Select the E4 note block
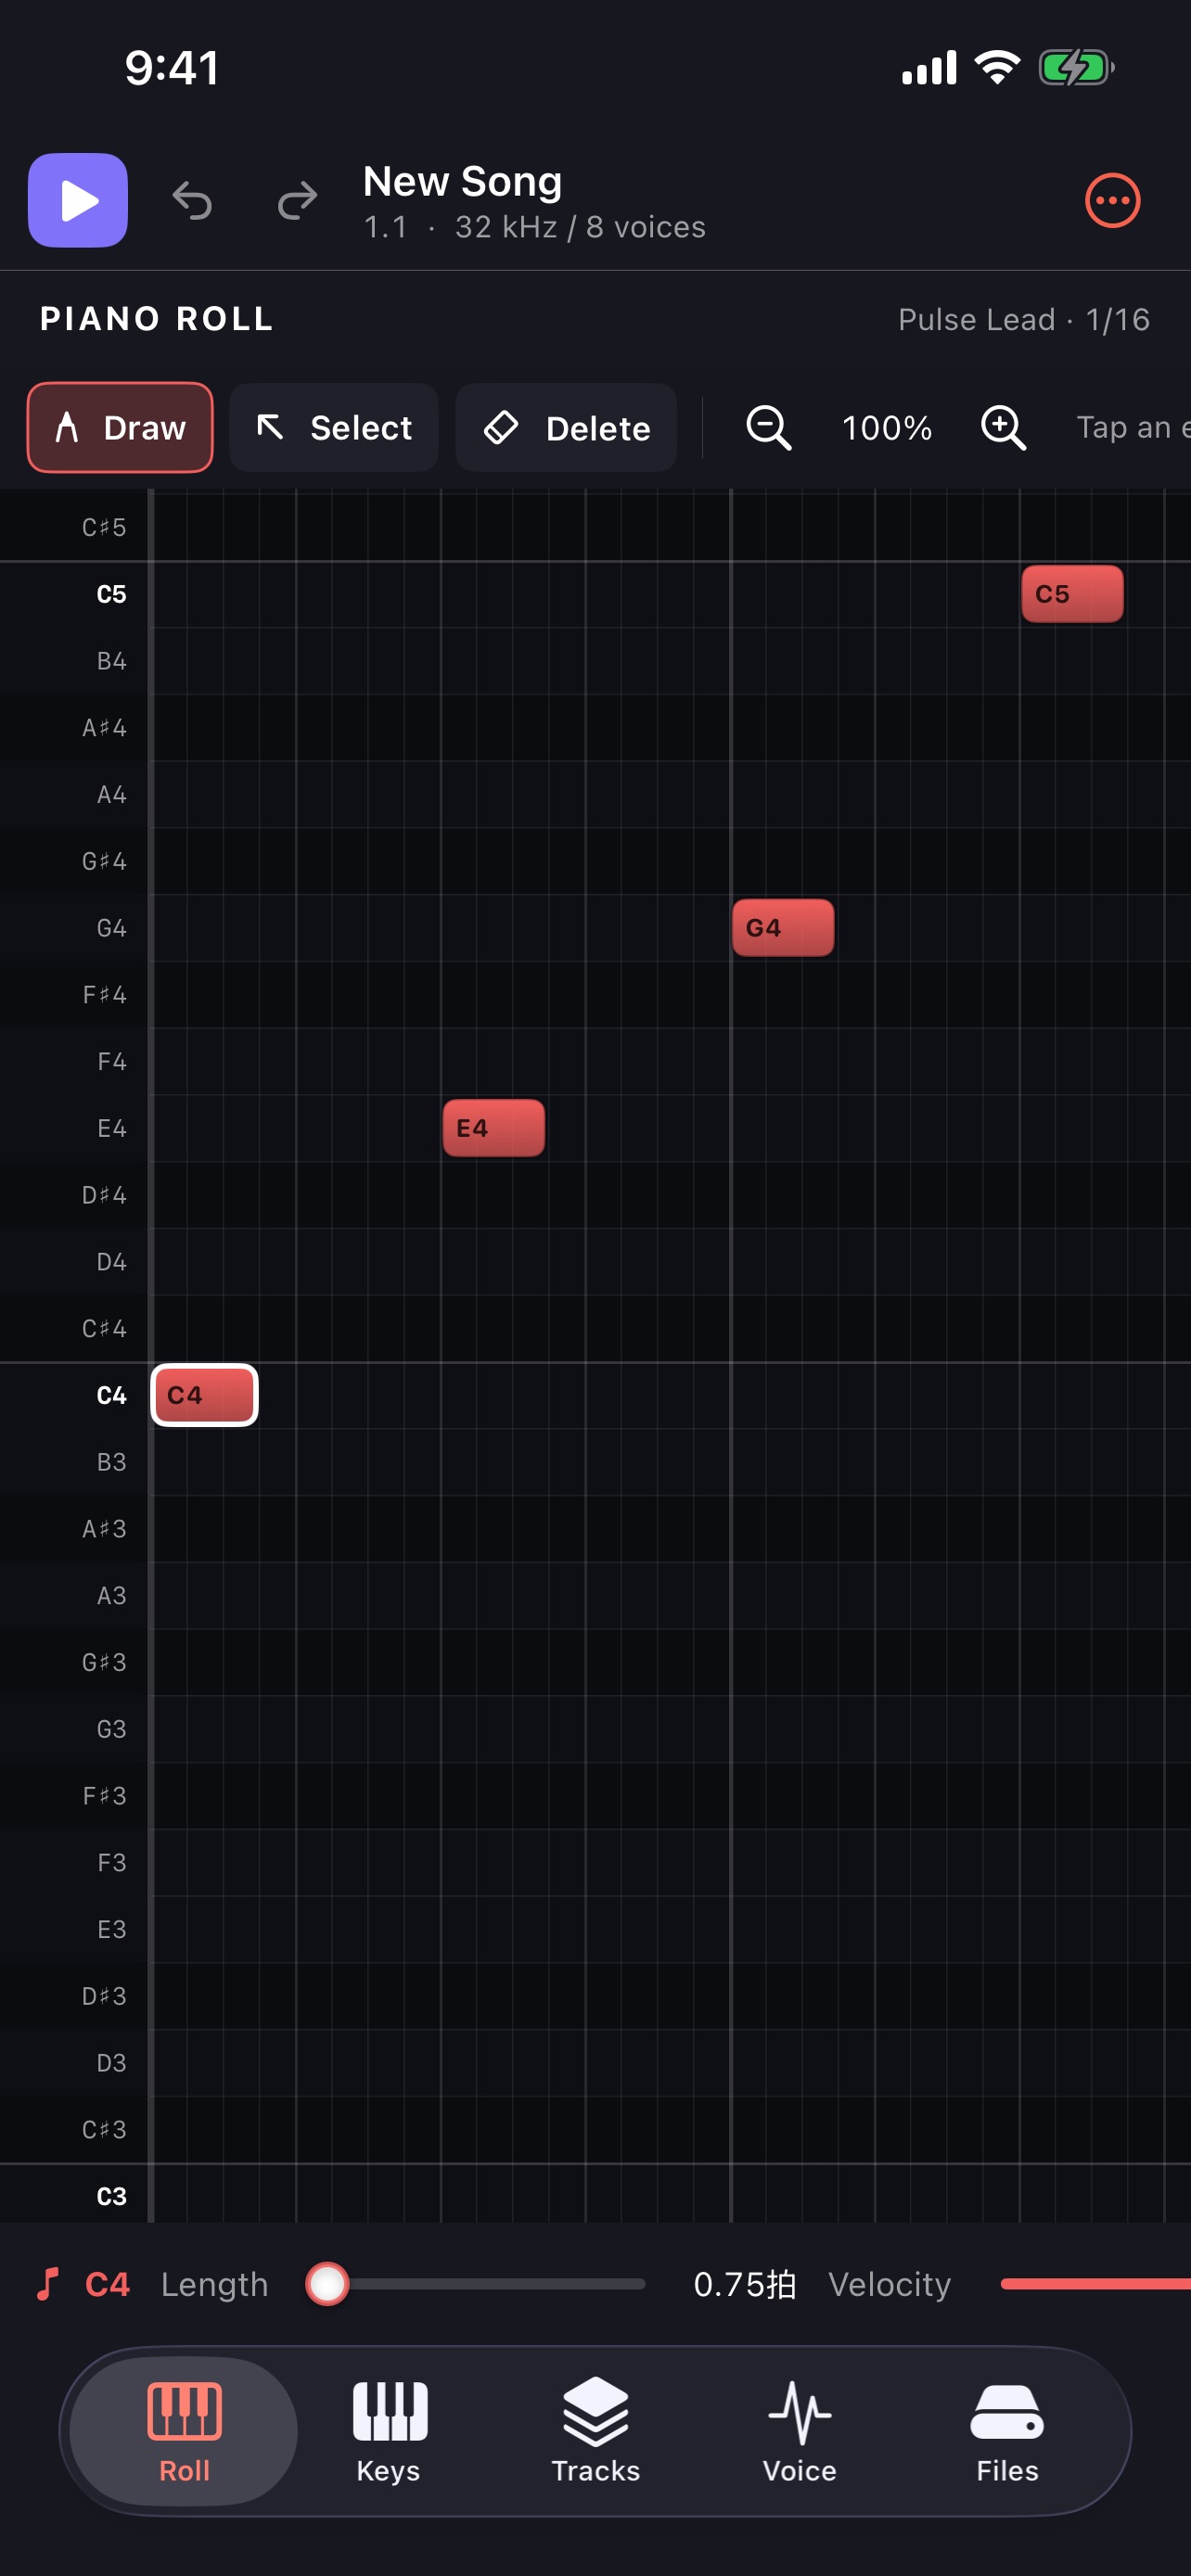 pyautogui.click(x=494, y=1128)
